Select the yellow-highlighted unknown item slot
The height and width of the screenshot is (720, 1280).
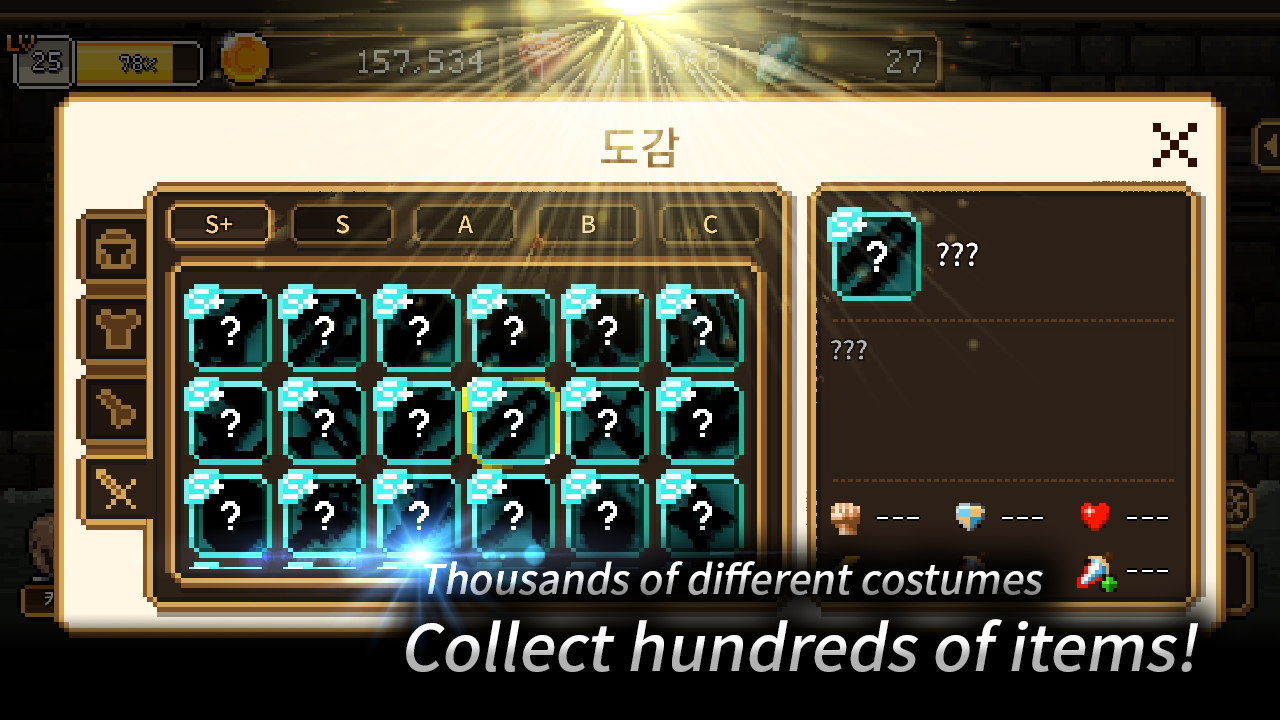coord(512,423)
